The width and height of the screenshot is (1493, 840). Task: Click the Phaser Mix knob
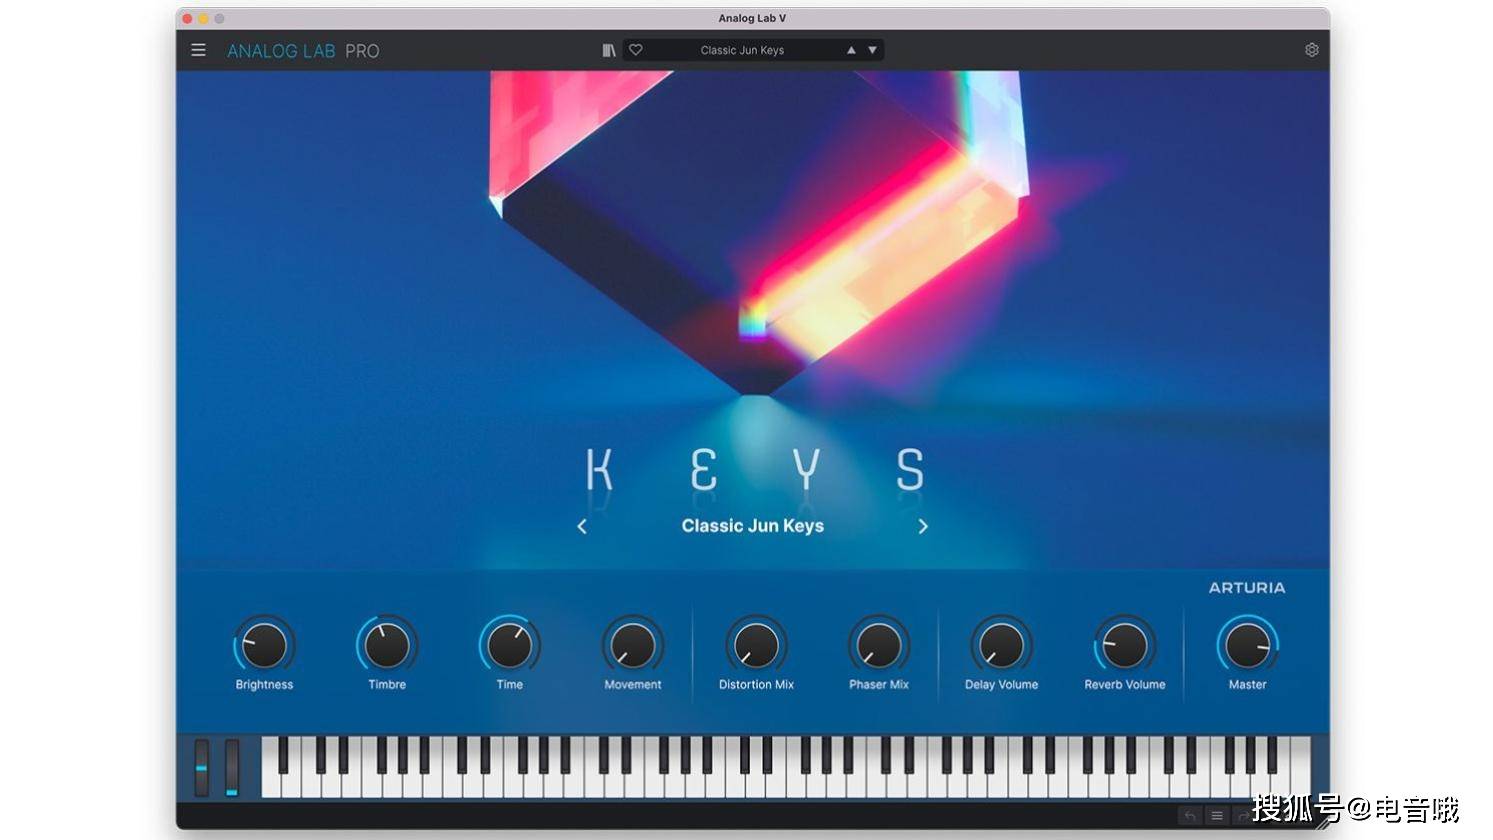(x=879, y=645)
